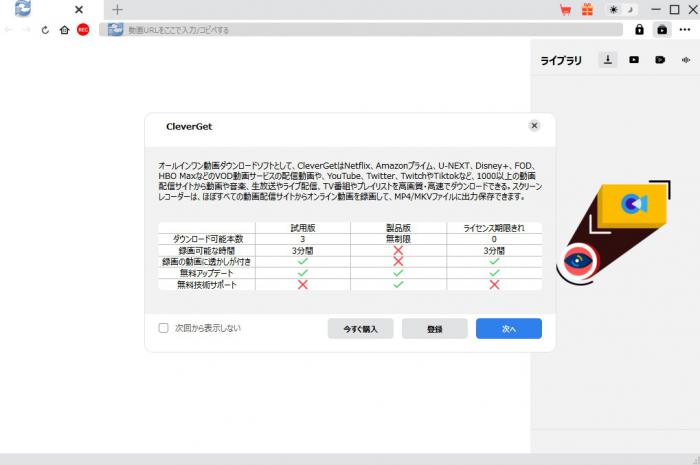Screen dimensions: 700x465
Task: Click the 今すぐ購入 button
Action: 360,328
